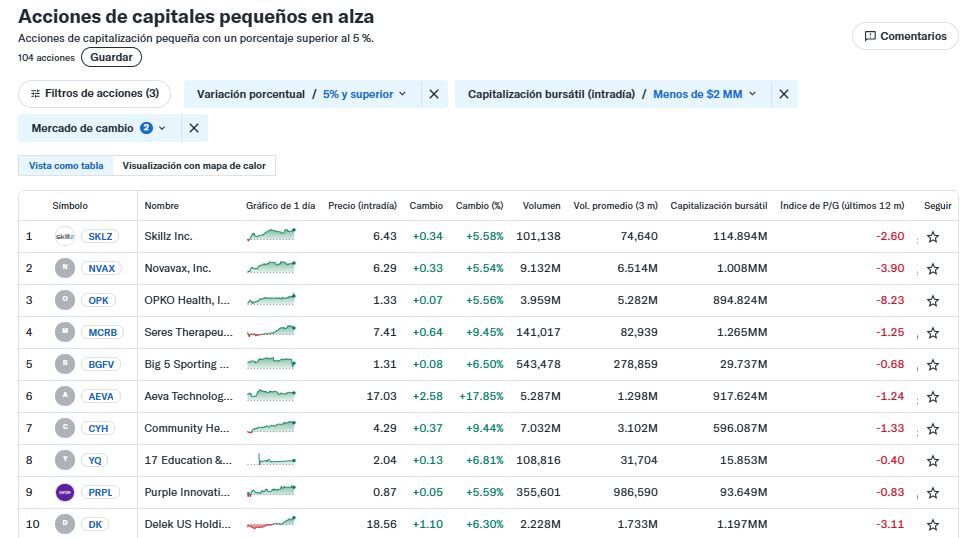Click the Purple Innovation logo icon
Viewport: 965px width, 538px height.
pos(65,492)
